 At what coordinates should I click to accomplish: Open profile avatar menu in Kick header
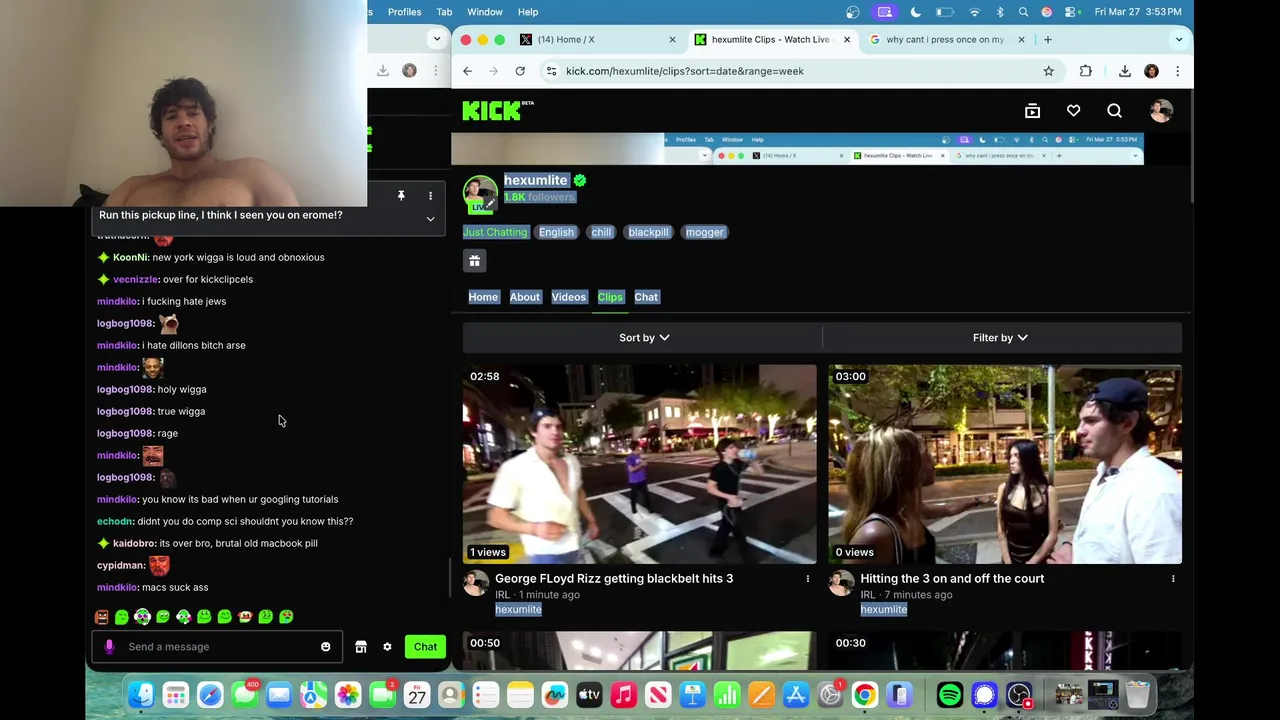[x=1160, y=111]
